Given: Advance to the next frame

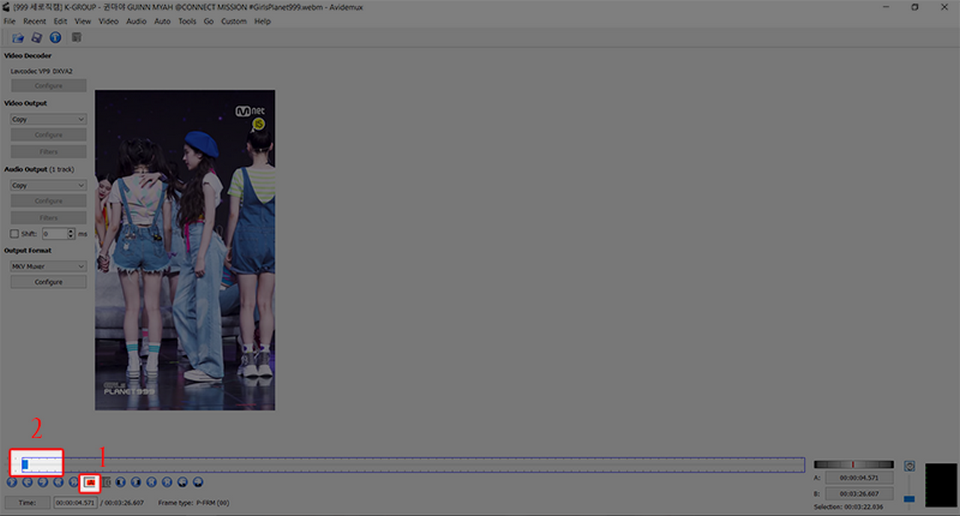Looking at the screenshot, I should click(42, 482).
